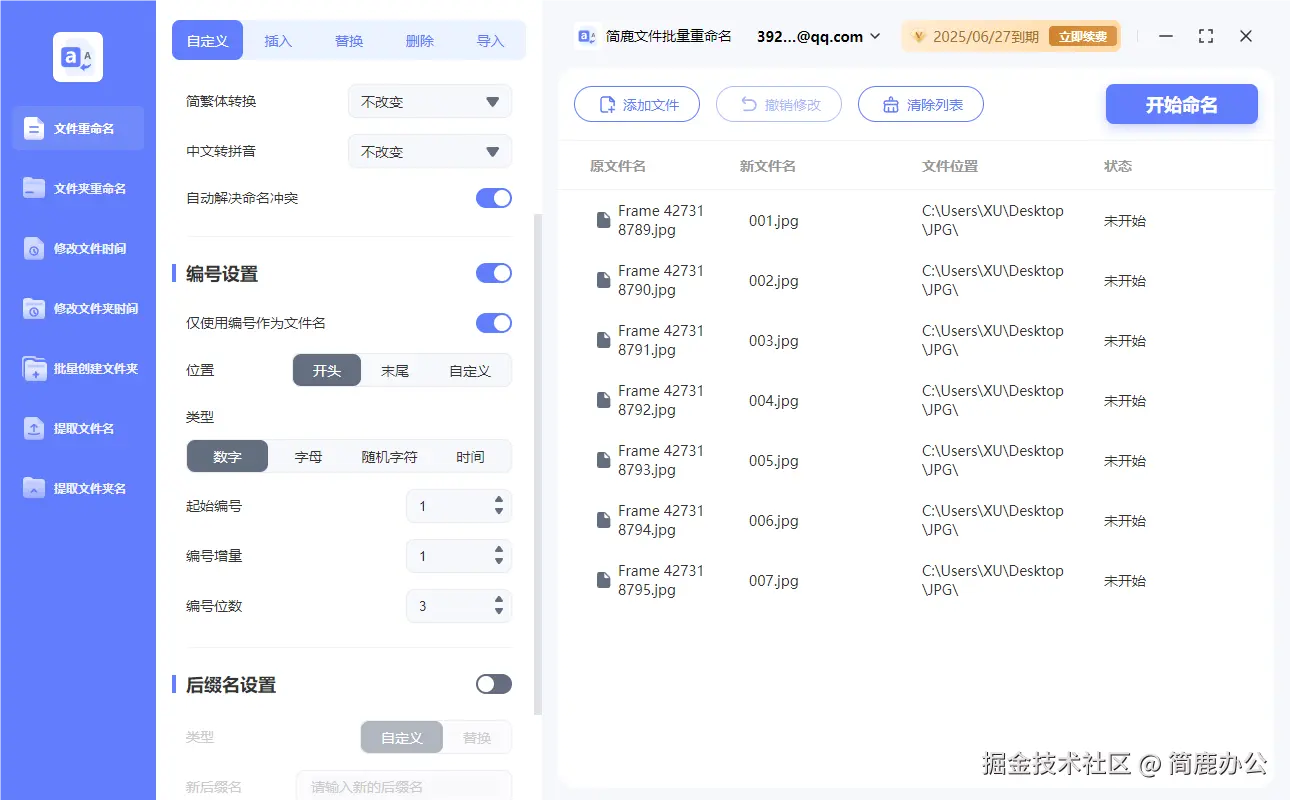Image resolution: width=1290 pixels, height=800 pixels.
Task: Switch to the 删除 tab
Action: coord(420,41)
